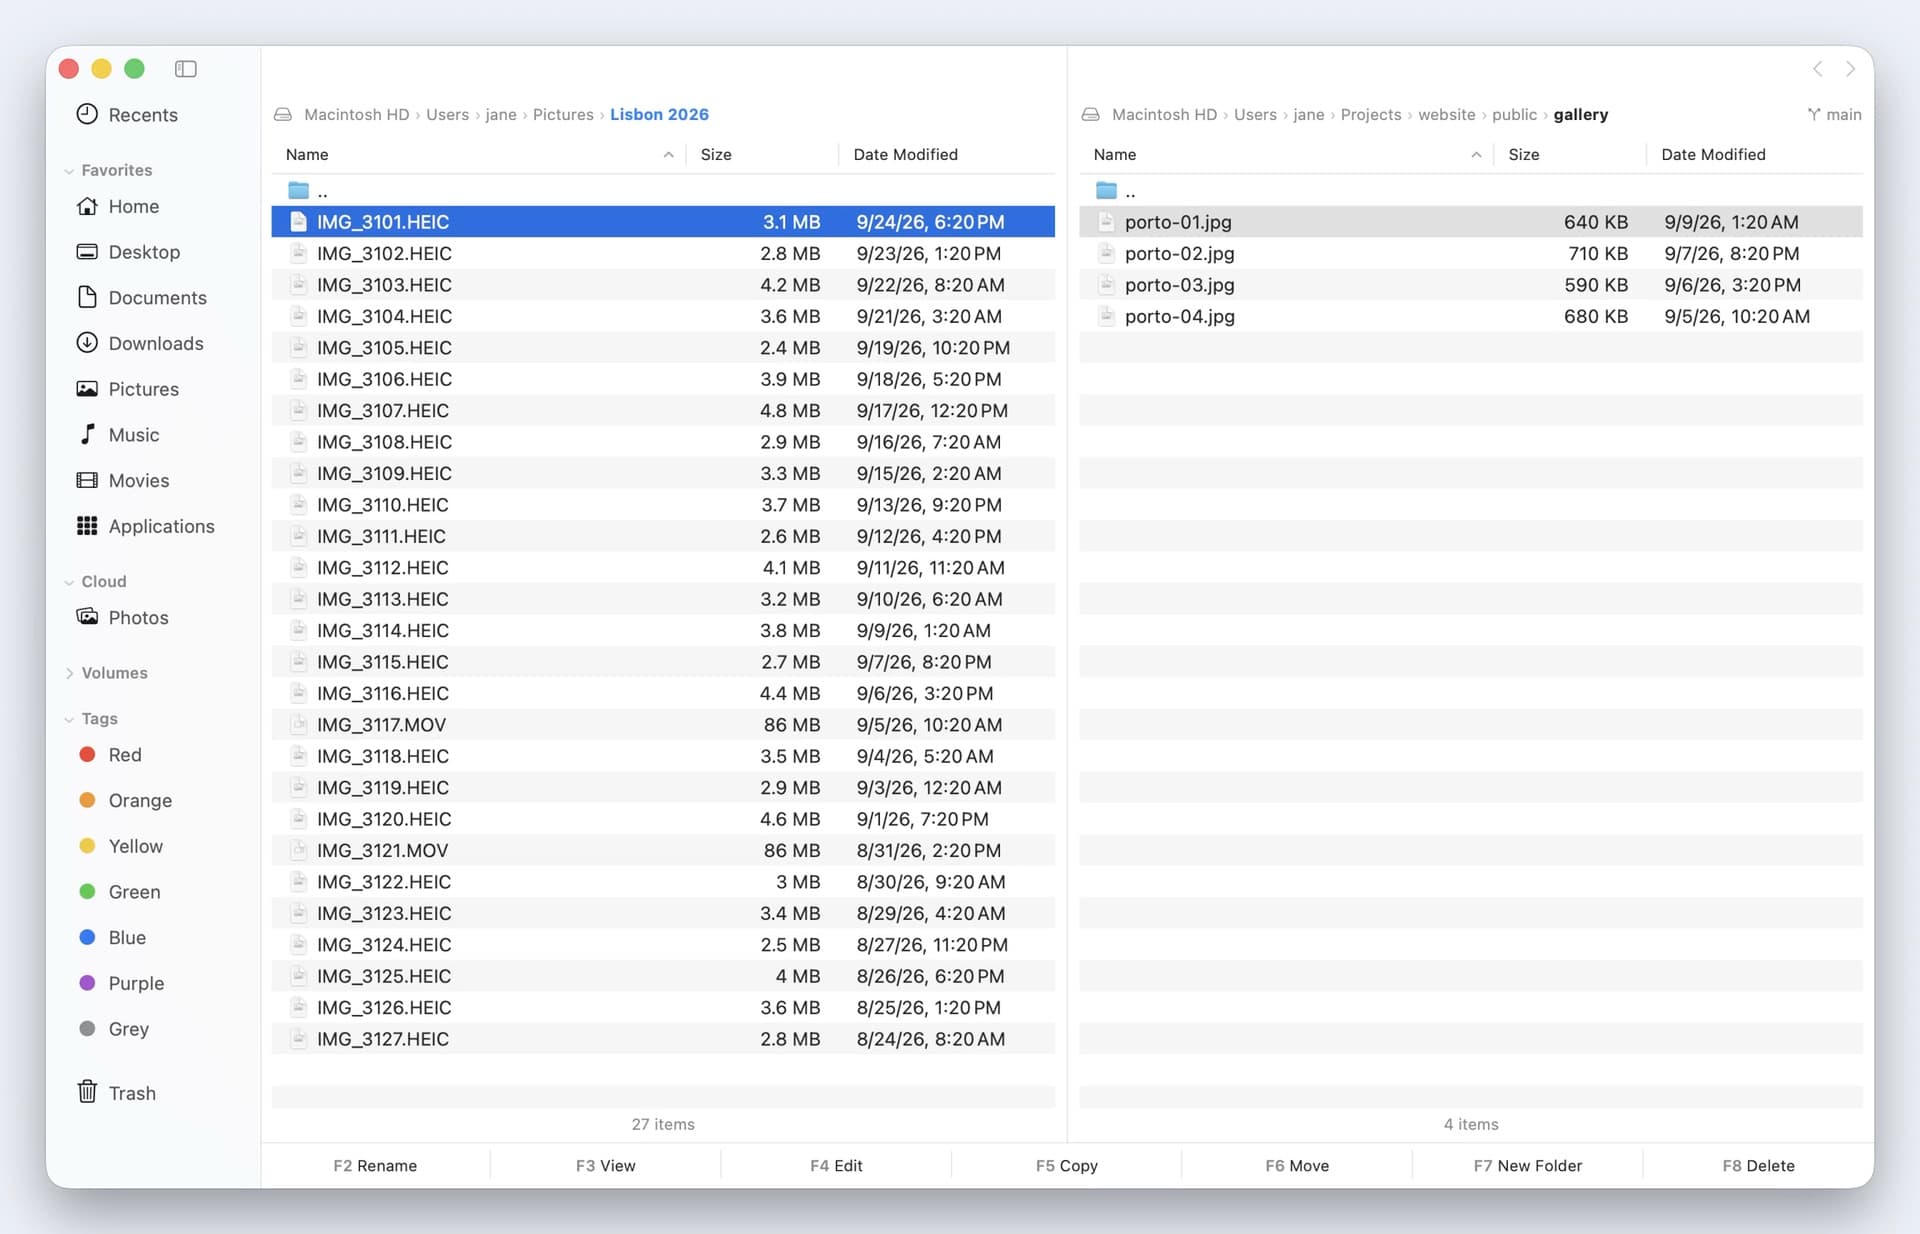Toggle Name sort arrow in left pane
The image size is (1920, 1234).
(x=668, y=154)
